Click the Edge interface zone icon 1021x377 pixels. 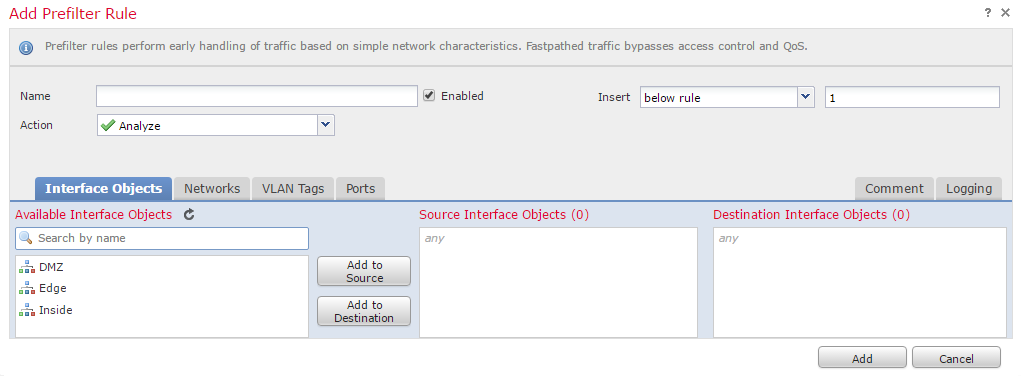click(x=27, y=288)
